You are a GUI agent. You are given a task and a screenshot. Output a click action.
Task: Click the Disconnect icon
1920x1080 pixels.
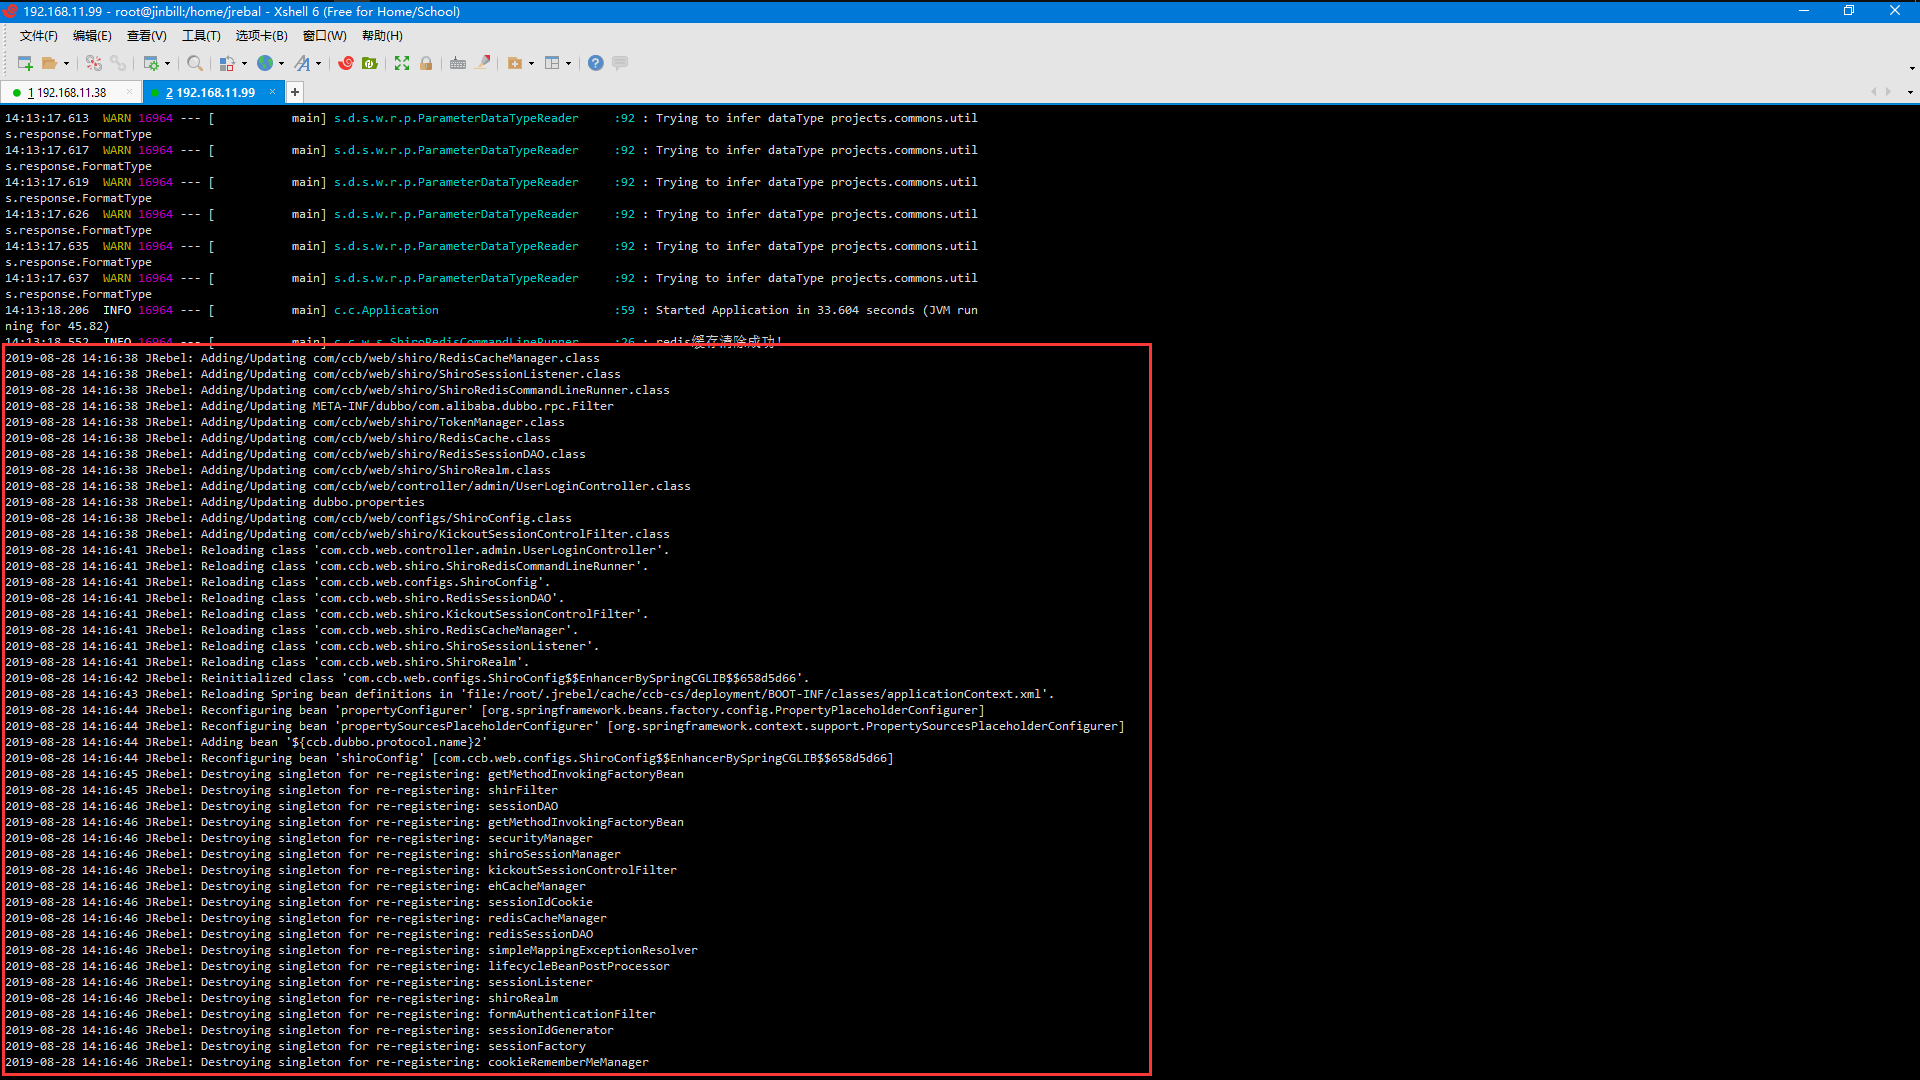point(94,63)
